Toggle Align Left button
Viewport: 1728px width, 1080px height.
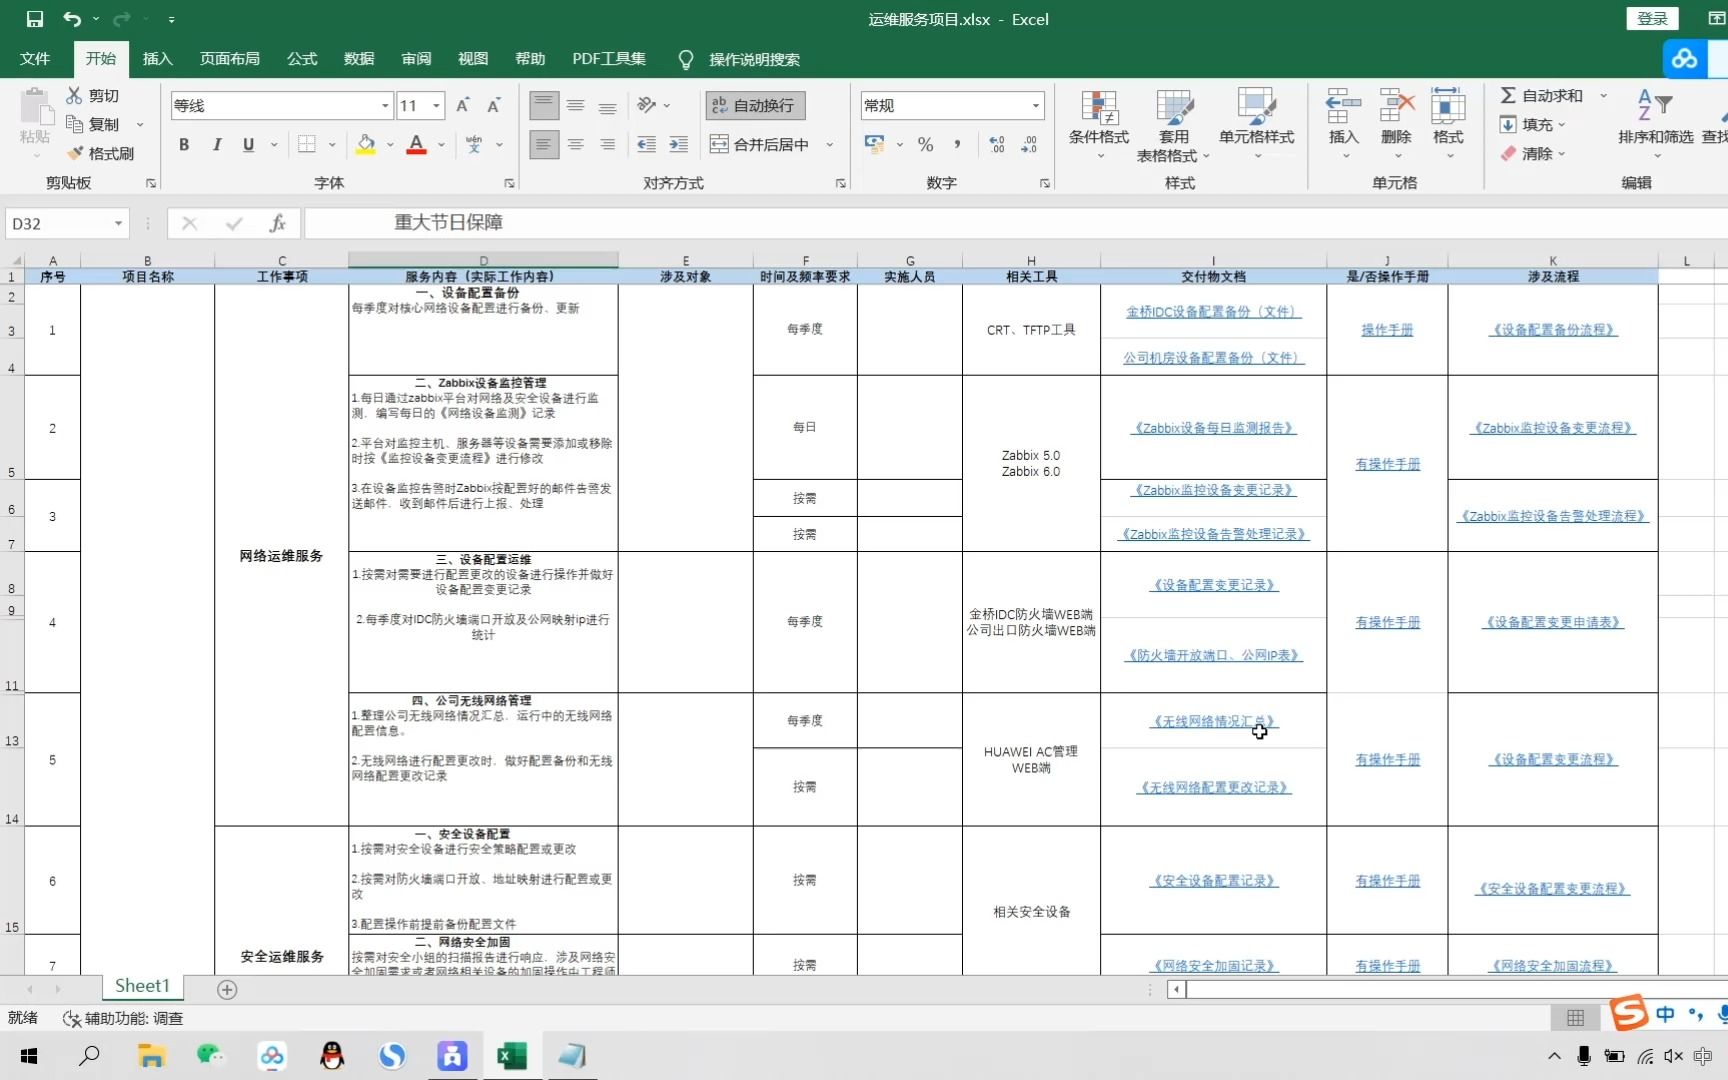[544, 144]
